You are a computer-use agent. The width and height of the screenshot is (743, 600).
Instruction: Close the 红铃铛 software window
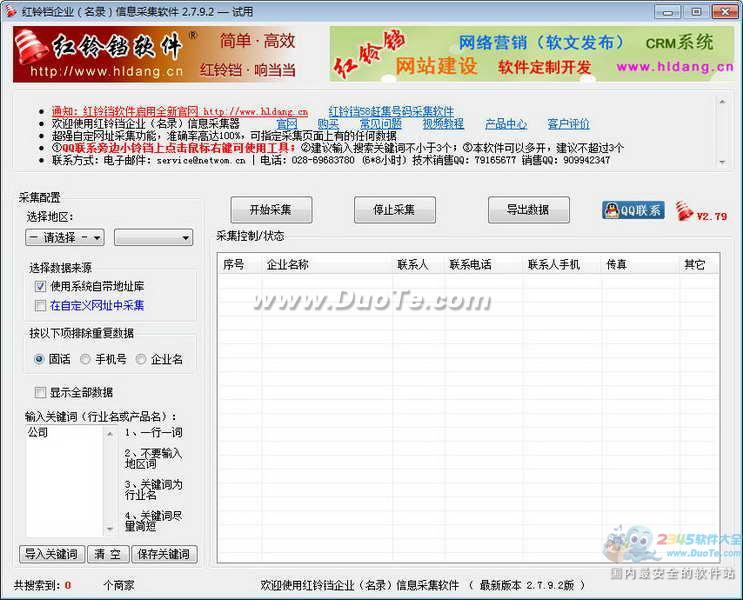[x=725, y=11]
